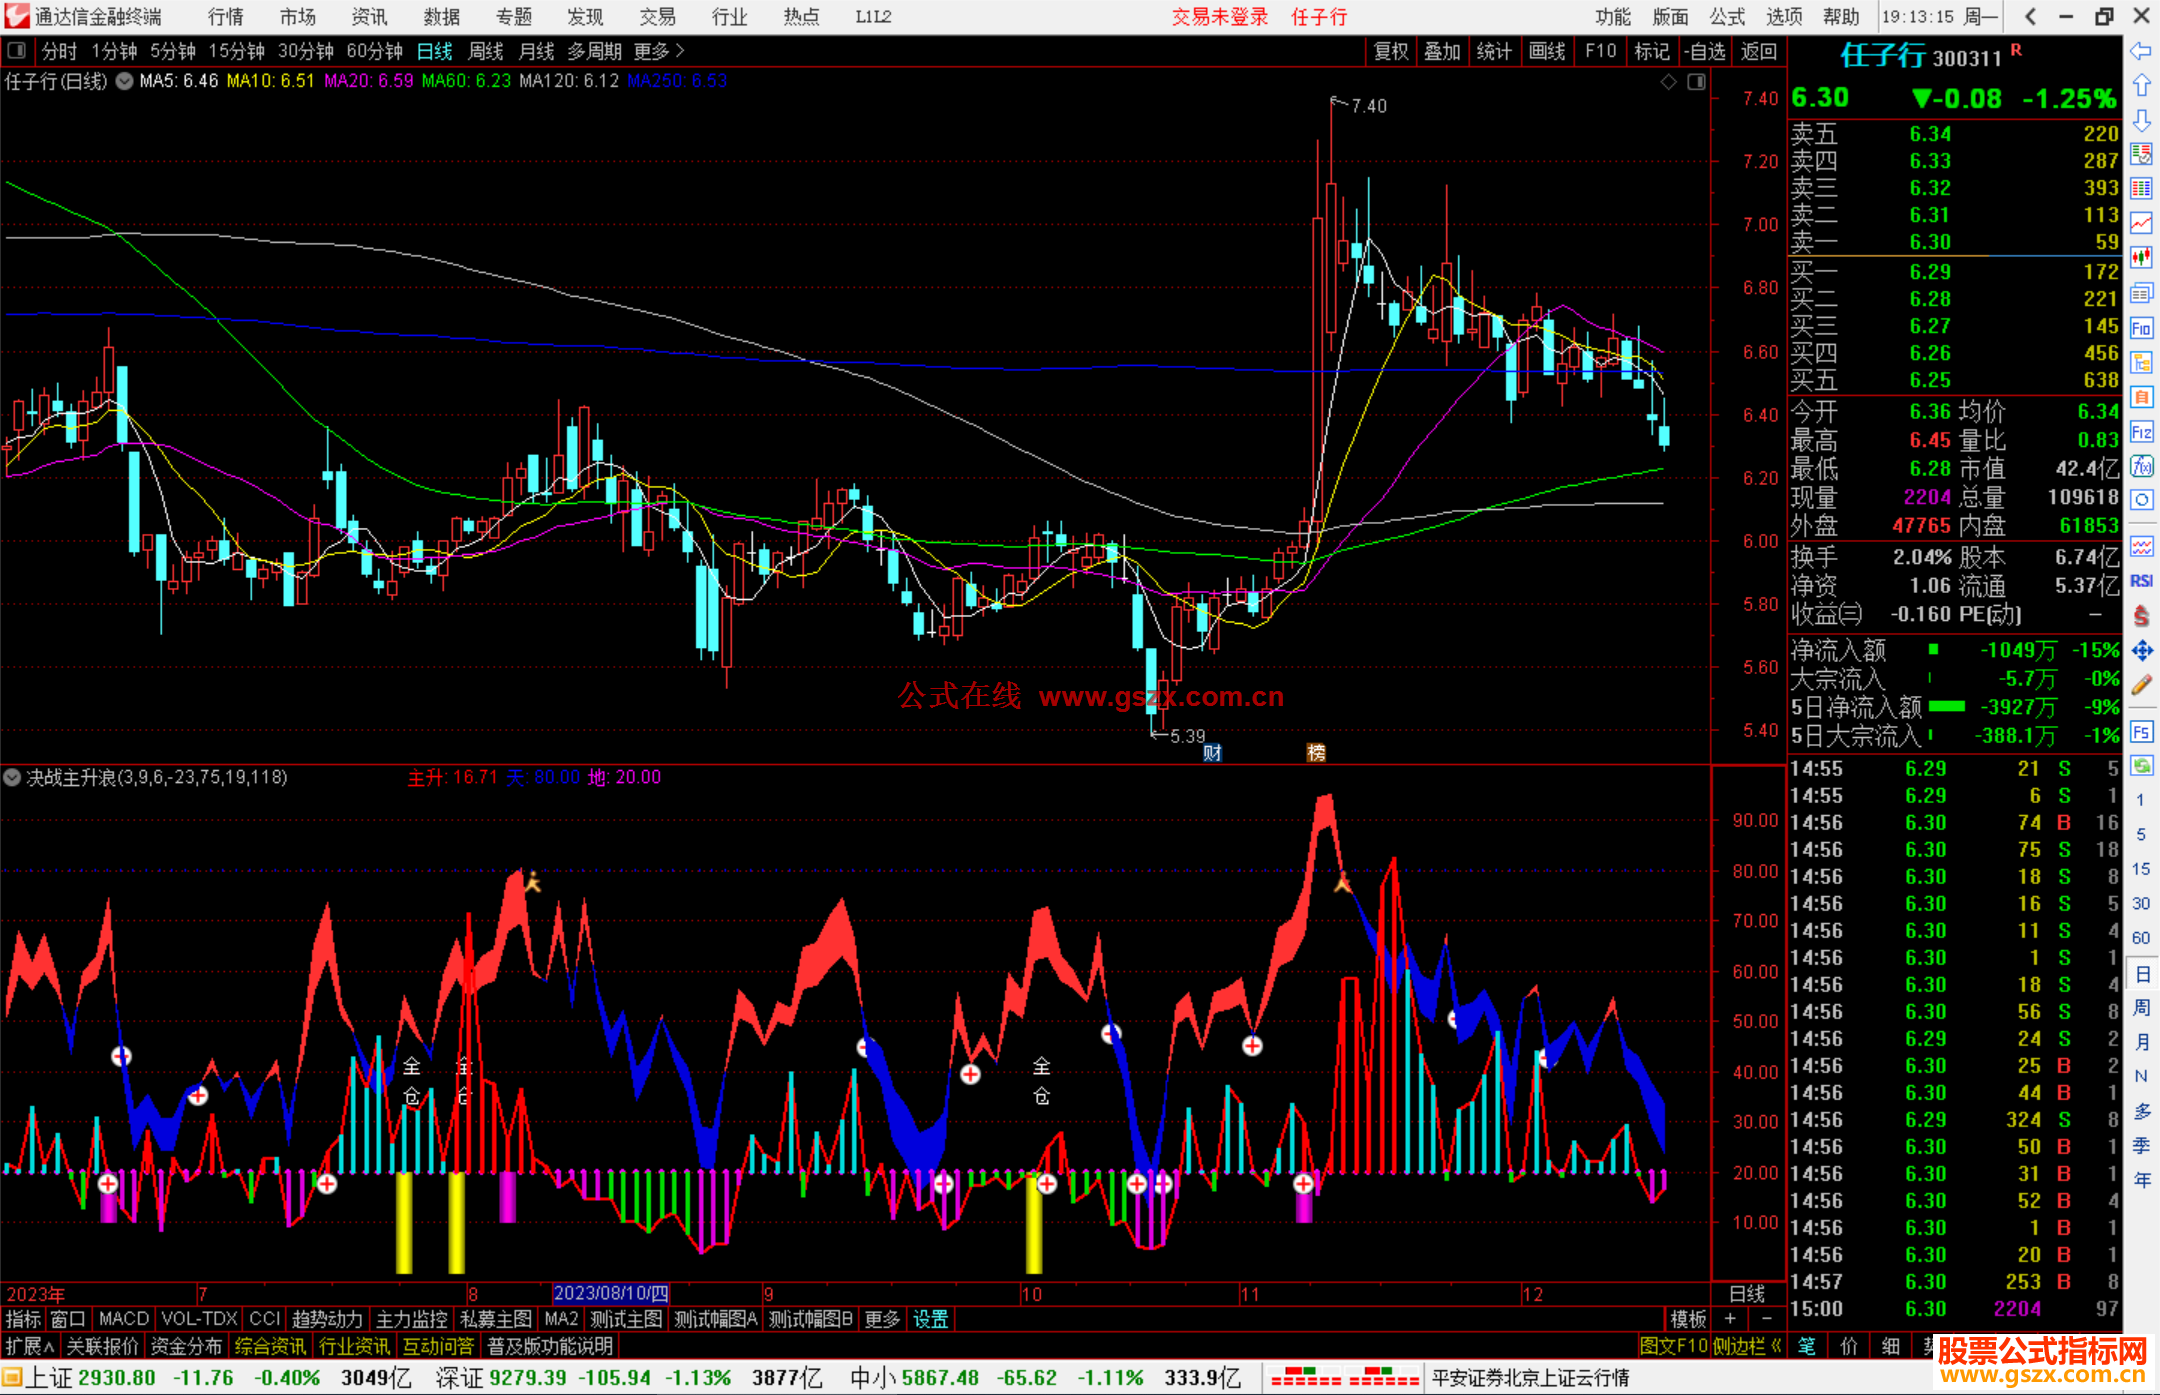This screenshot has height=1395, width=2160.
Task: Toggle panel icon left of 分时 tab
Action: [17, 51]
